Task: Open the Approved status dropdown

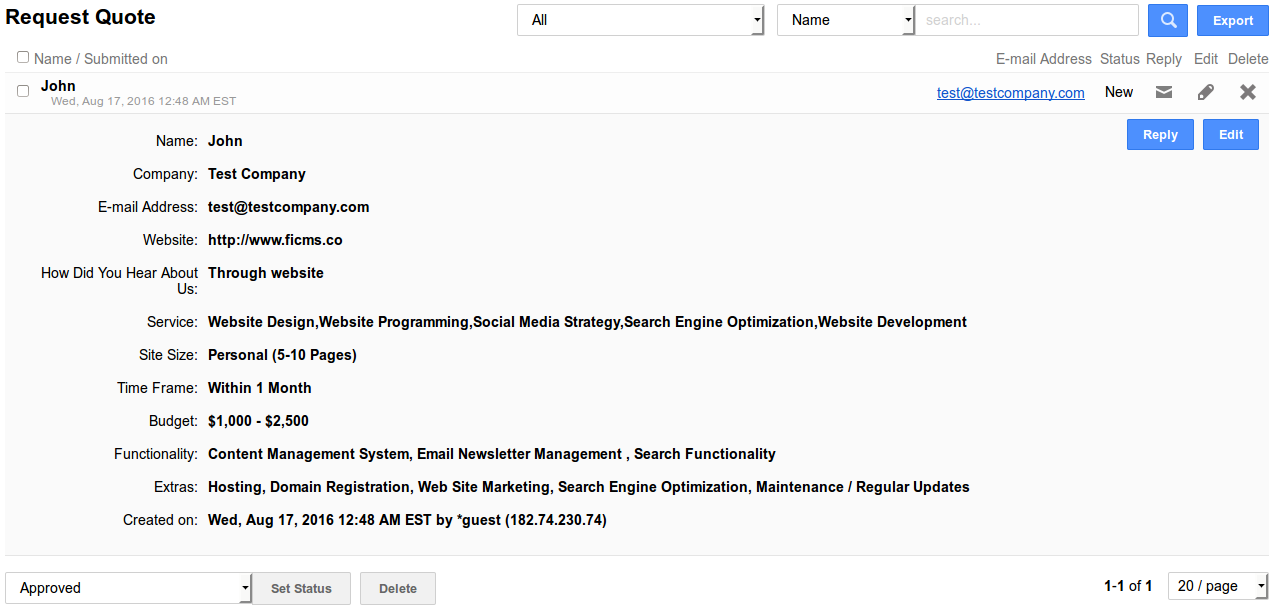Action: tap(128, 588)
